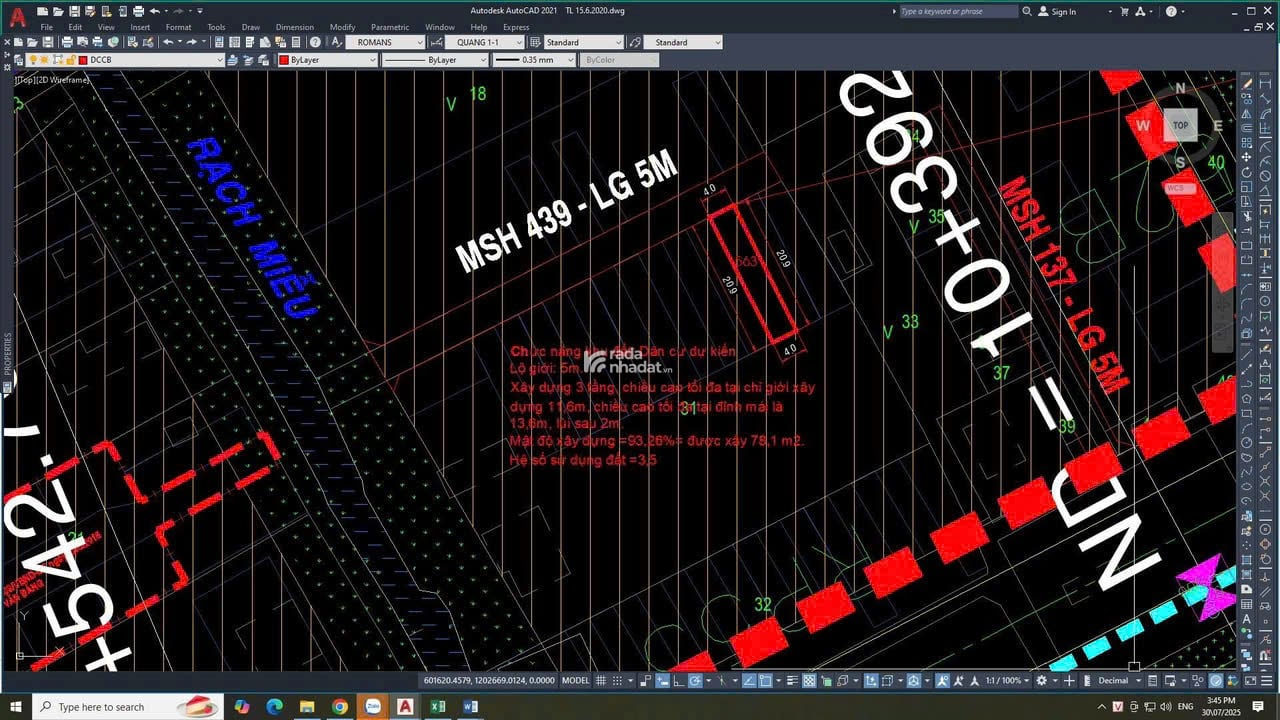The image size is (1280, 720).
Task: Open the 0.35 mm lineweight dropdown
Action: point(570,60)
